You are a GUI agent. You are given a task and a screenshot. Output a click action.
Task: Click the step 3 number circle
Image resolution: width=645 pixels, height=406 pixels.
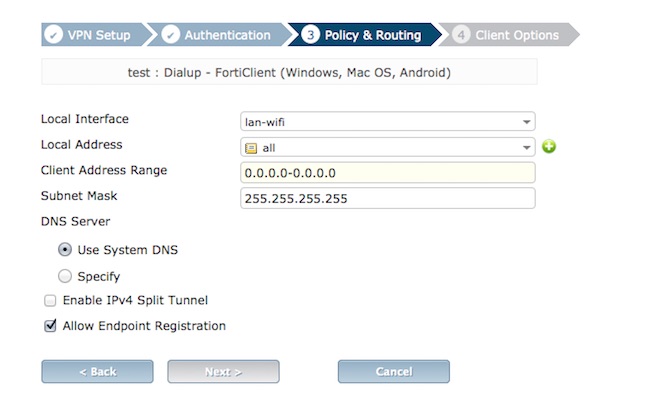[x=310, y=35]
